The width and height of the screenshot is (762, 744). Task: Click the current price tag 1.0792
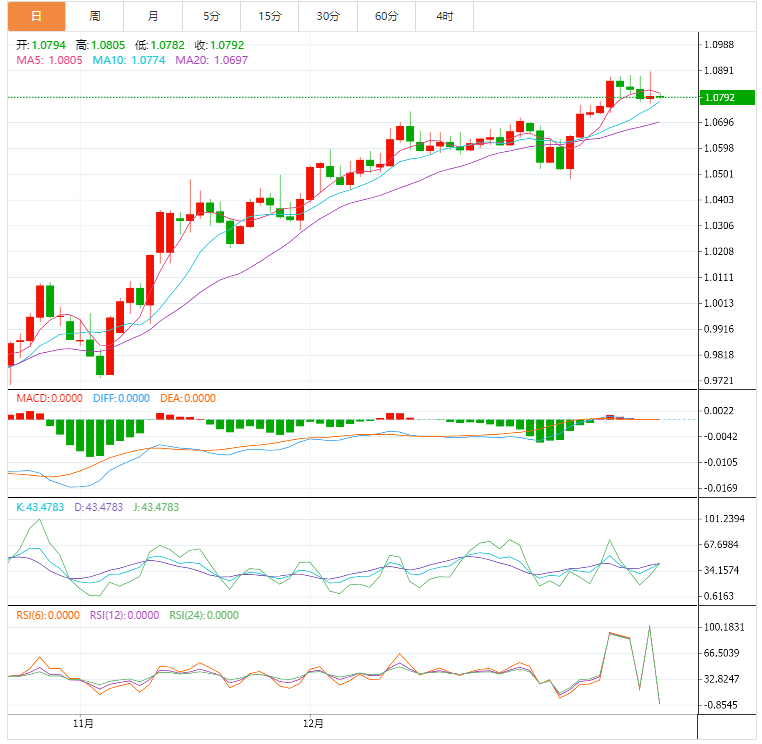(x=719, y=98)
